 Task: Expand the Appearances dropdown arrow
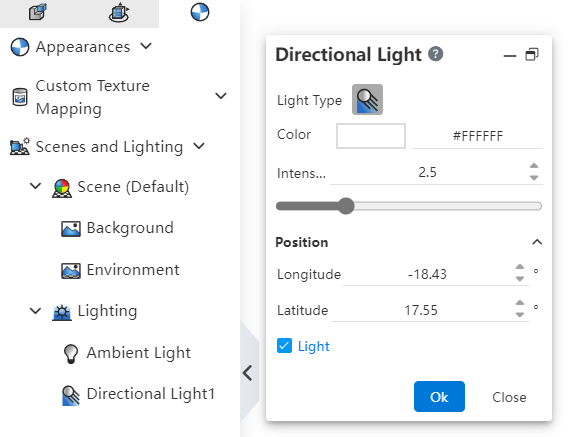146,46
